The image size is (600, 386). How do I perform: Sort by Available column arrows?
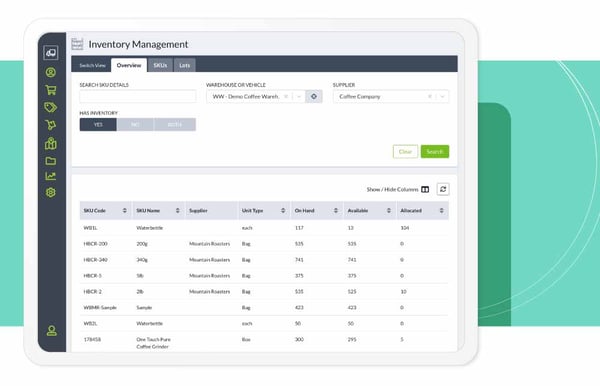coord(389,210)
